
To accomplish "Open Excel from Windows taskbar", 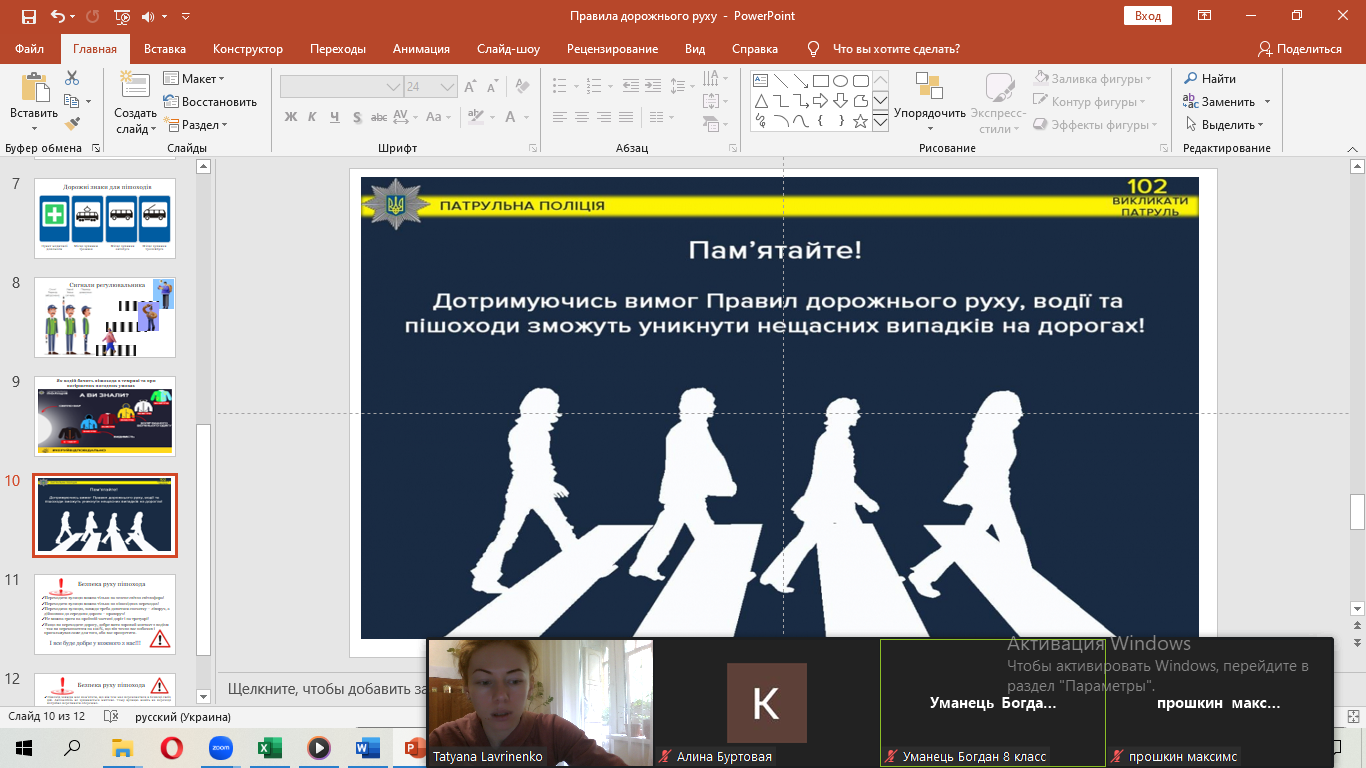I will 270,747.
